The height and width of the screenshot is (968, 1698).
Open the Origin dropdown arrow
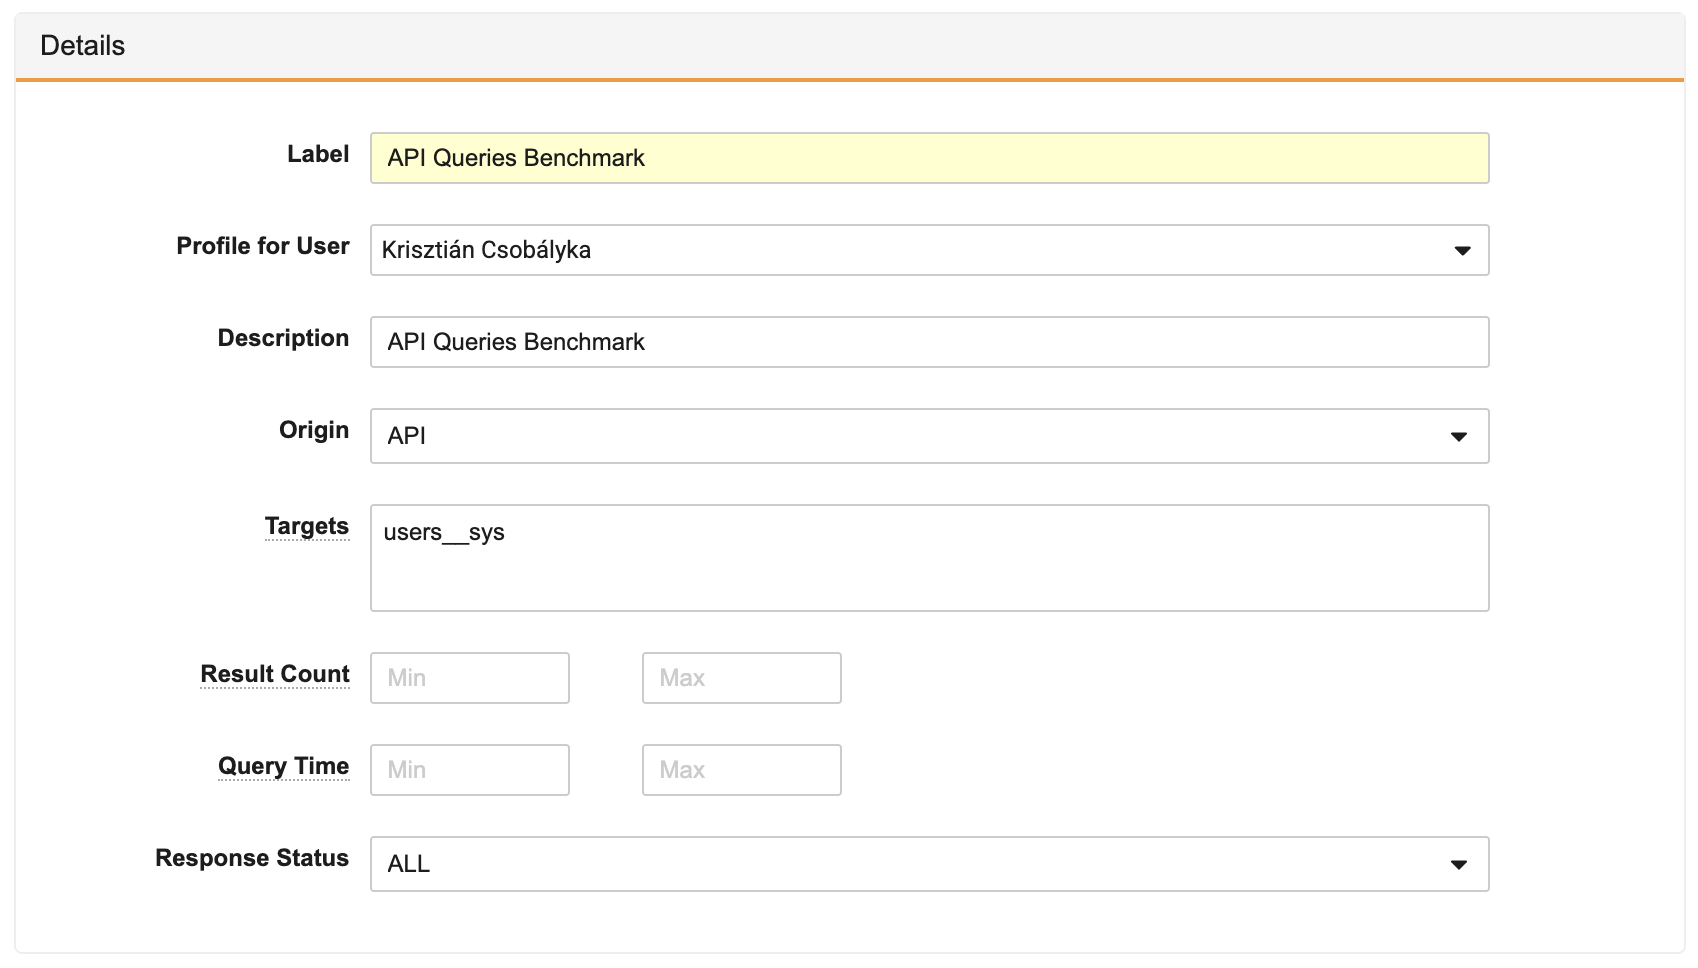1458,436
